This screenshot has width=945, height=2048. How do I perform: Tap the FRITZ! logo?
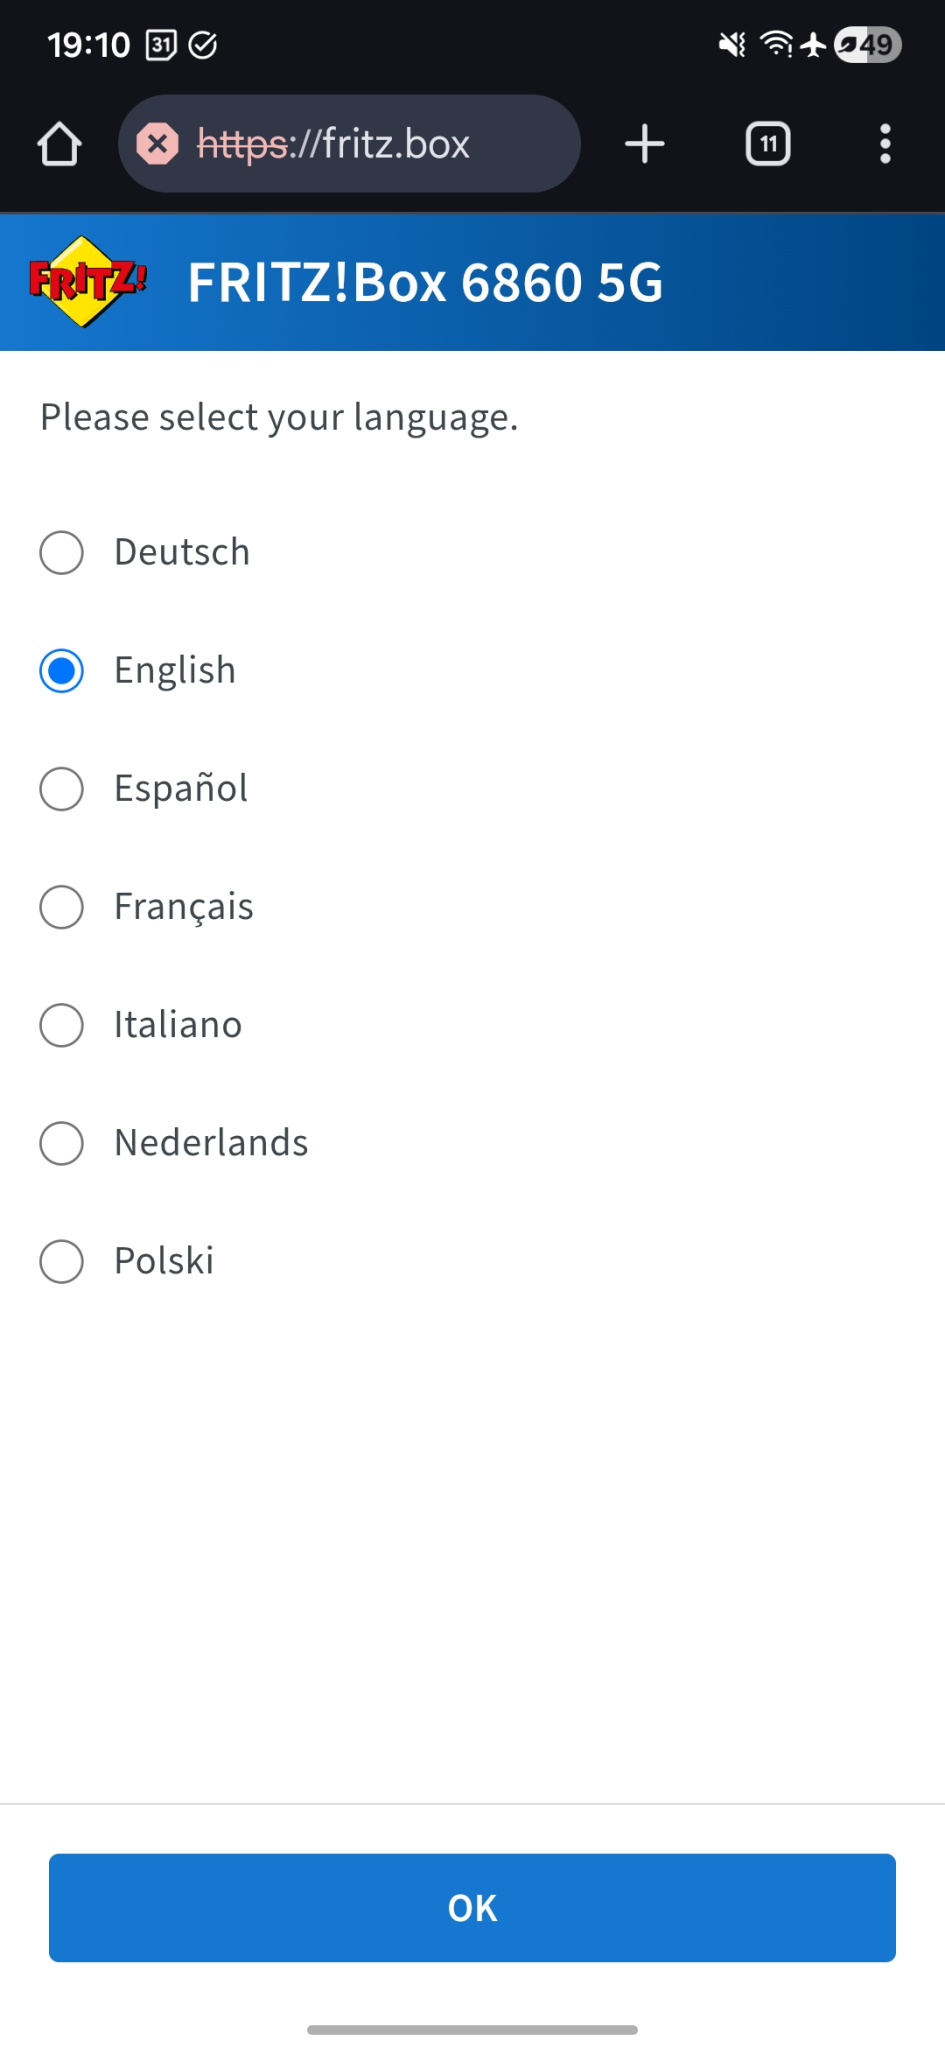[88, 282]
